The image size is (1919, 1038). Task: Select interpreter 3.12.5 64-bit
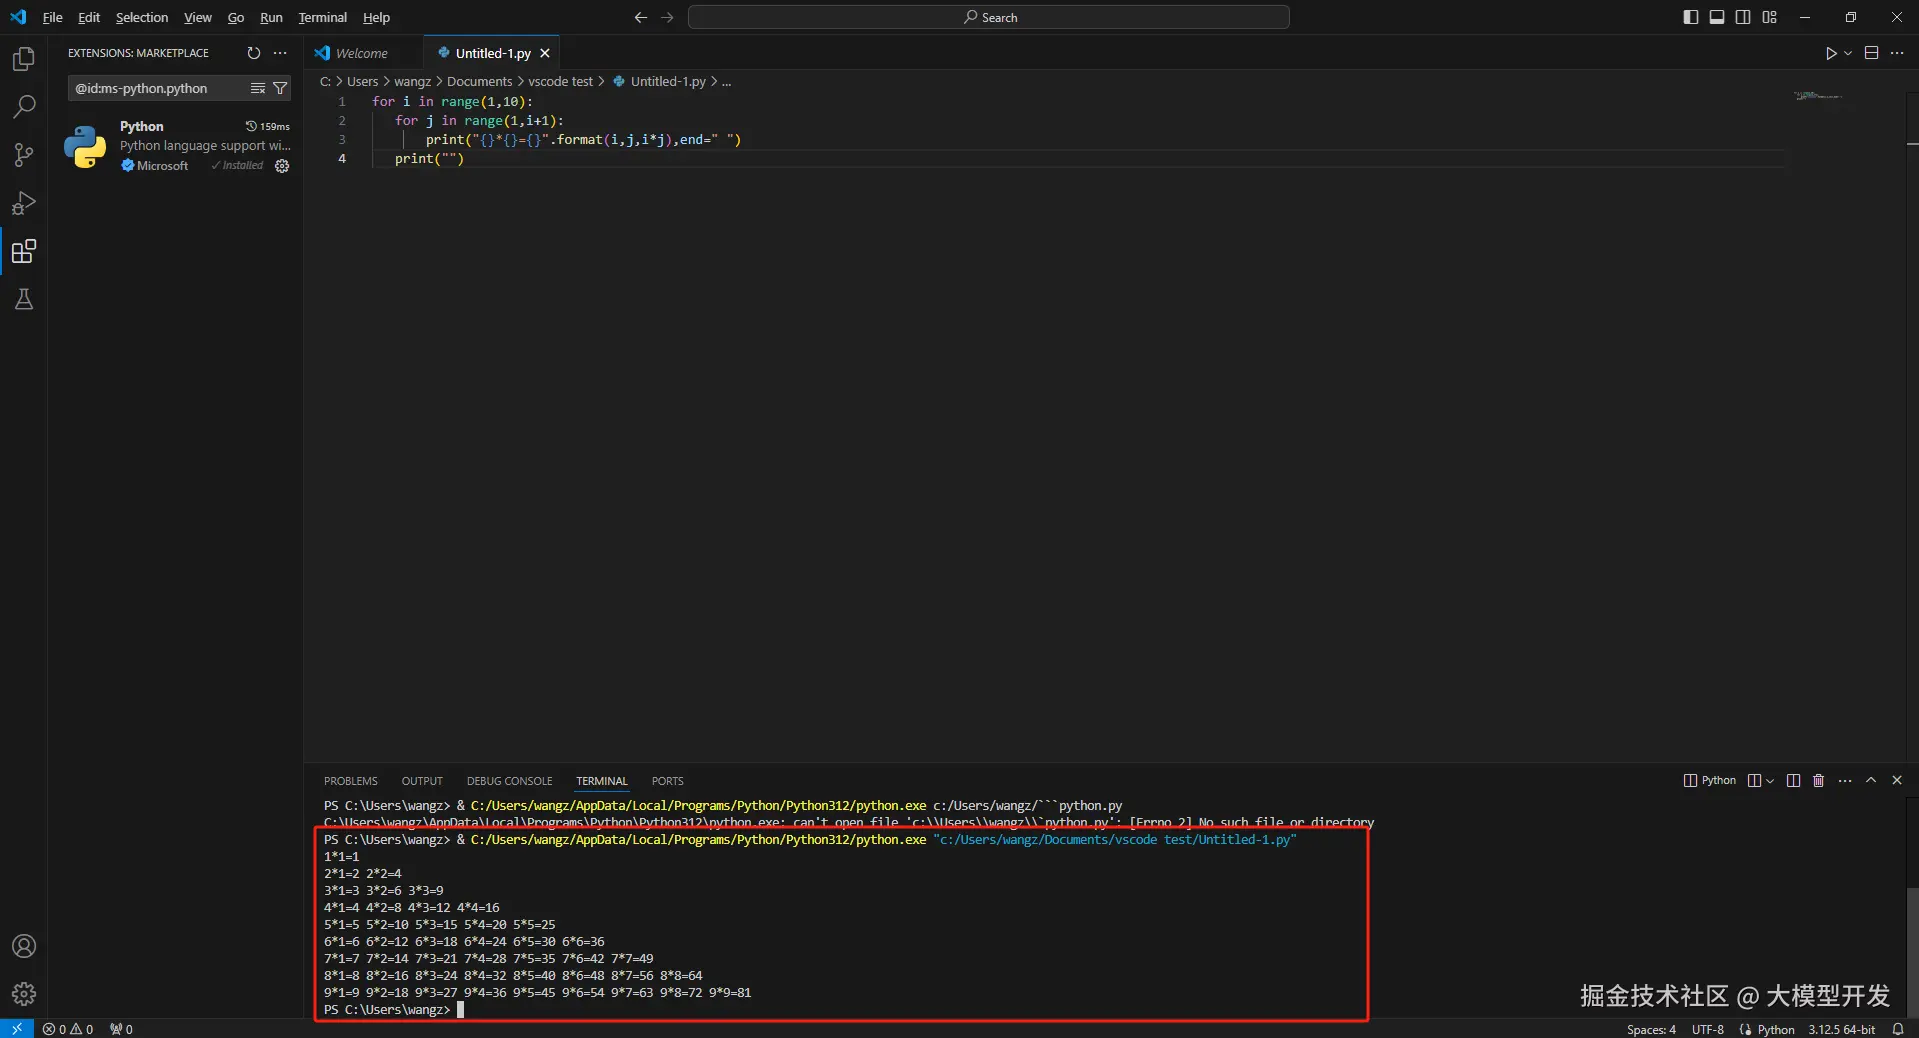tap(1841, 1029)
